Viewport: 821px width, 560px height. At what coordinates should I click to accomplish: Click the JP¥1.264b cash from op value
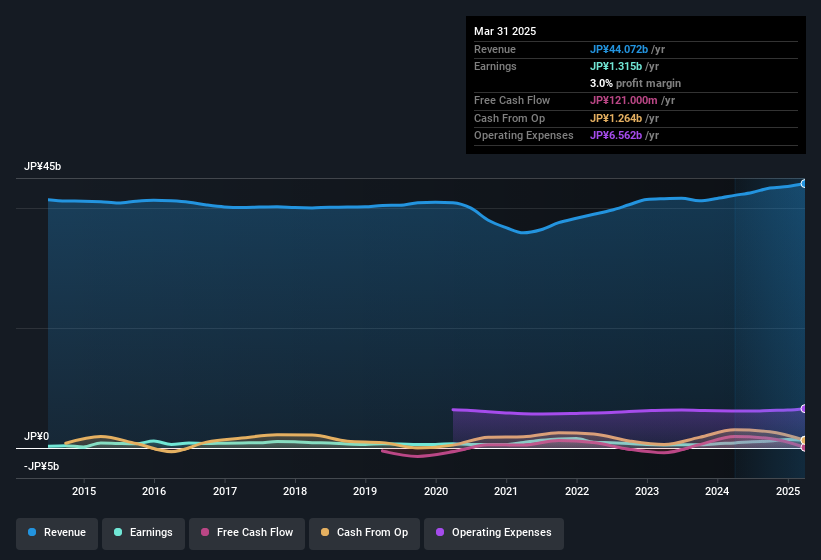(x=616, y=118)
